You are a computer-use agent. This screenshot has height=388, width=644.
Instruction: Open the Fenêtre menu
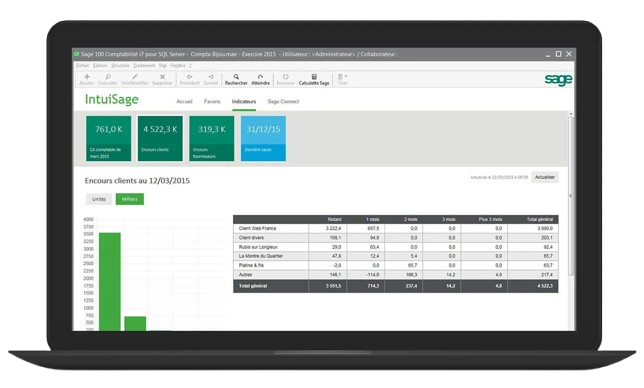[178, 66]
